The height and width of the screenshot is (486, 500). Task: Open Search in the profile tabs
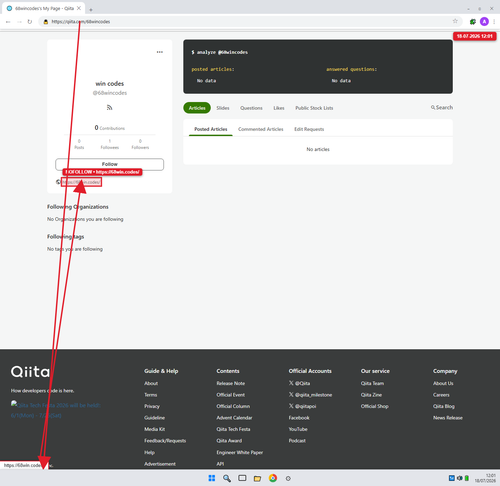(x=442, y=107)
